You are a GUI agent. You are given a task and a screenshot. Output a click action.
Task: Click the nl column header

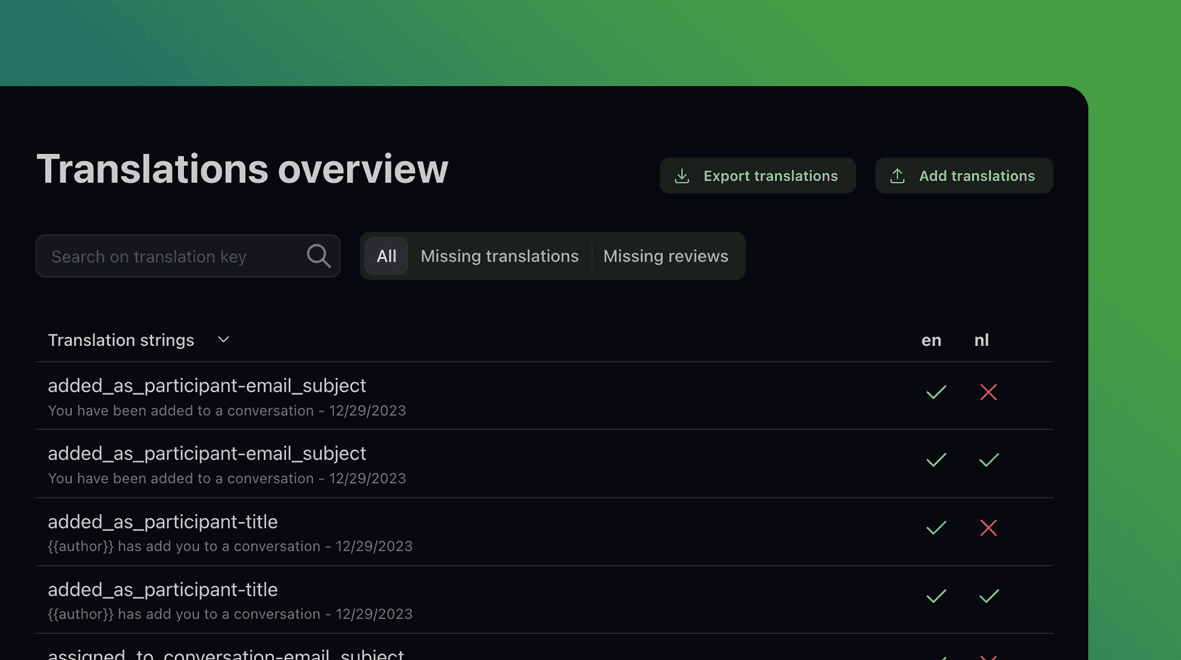click(x=981, y=340)
